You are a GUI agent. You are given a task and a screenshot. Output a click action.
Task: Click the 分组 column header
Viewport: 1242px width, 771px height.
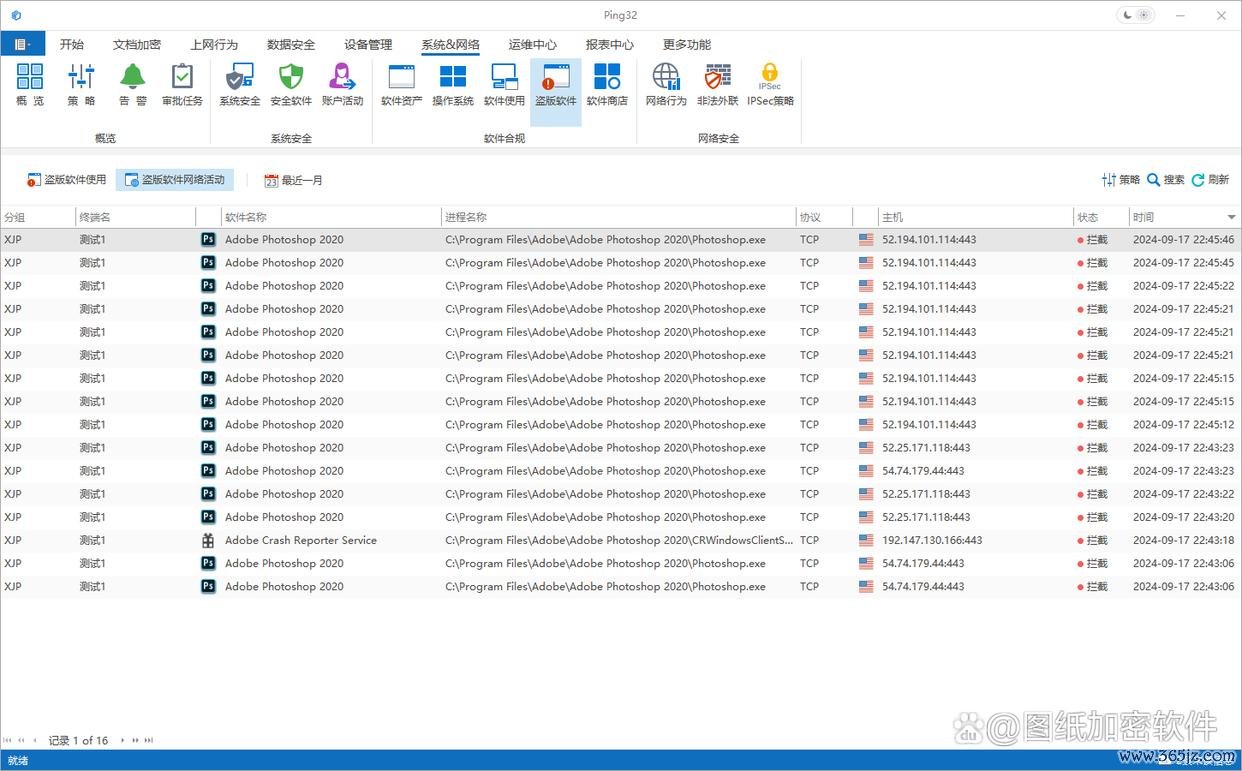coord(38,217)
